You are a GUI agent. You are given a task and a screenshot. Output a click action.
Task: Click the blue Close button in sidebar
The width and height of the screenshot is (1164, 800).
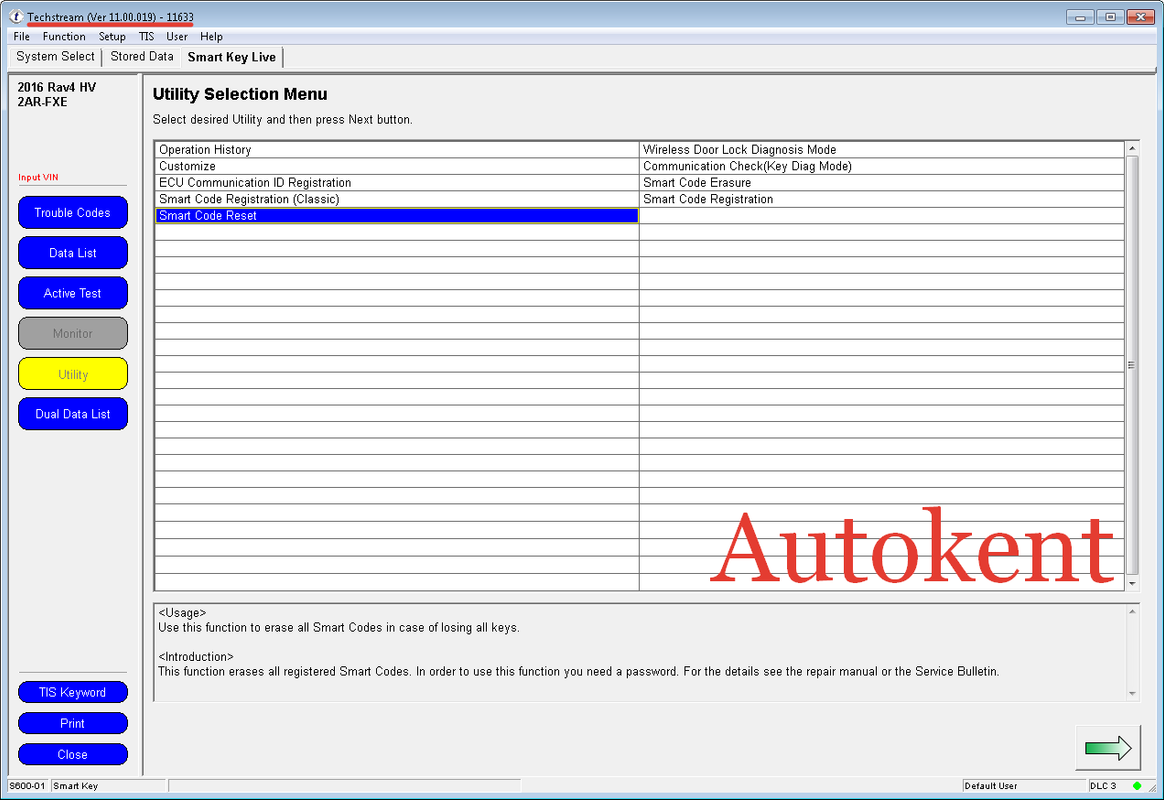coord(73,755)
